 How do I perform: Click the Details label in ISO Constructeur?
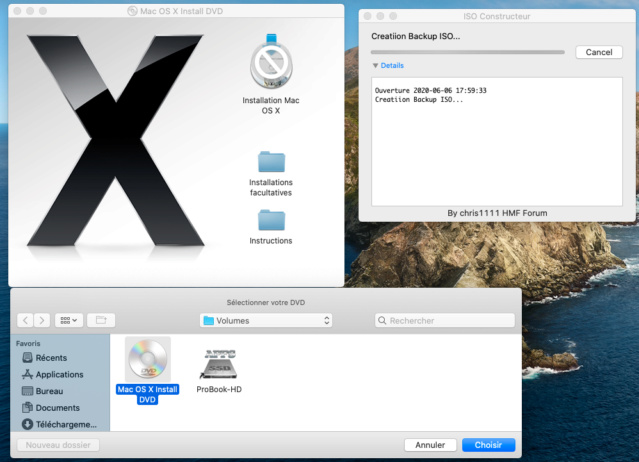[x=392, y=66]
